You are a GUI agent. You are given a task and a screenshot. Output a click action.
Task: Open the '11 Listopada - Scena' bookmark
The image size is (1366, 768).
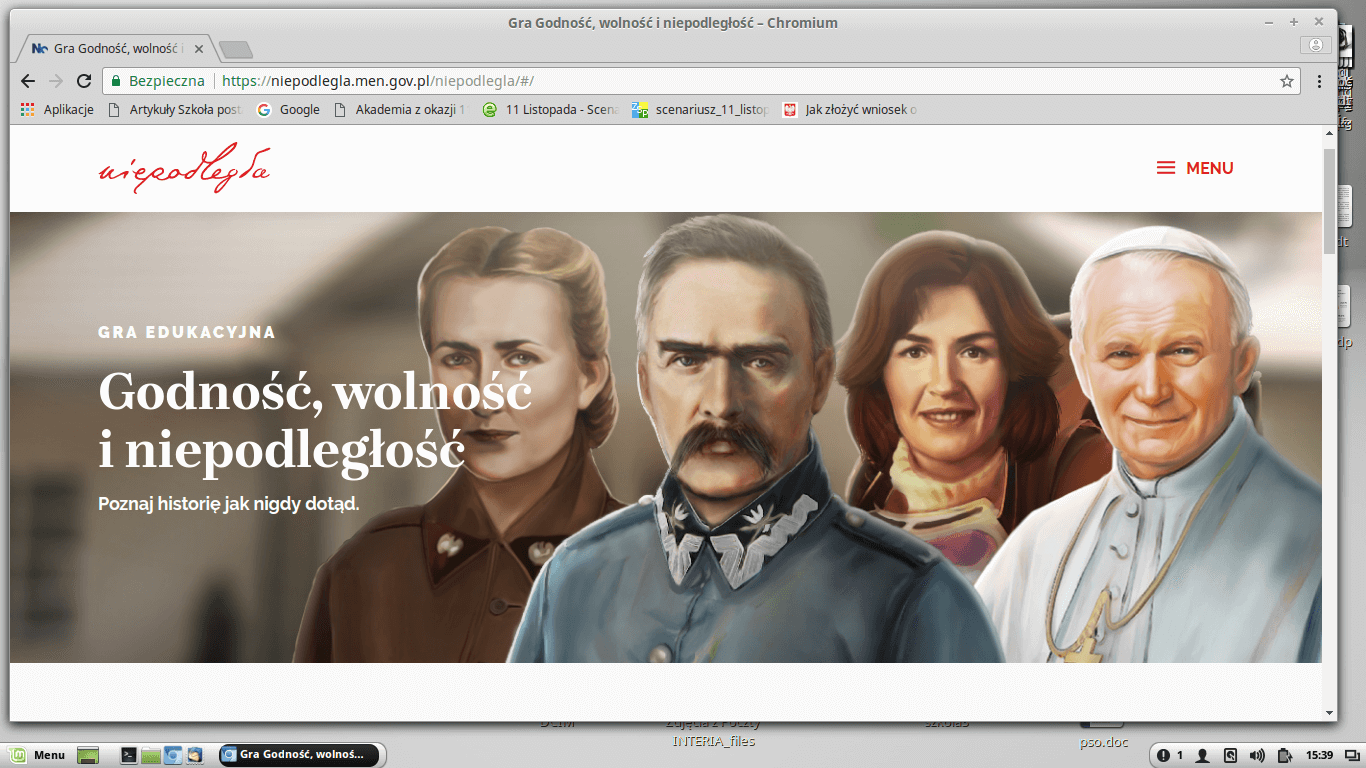(x=551, y=110)
